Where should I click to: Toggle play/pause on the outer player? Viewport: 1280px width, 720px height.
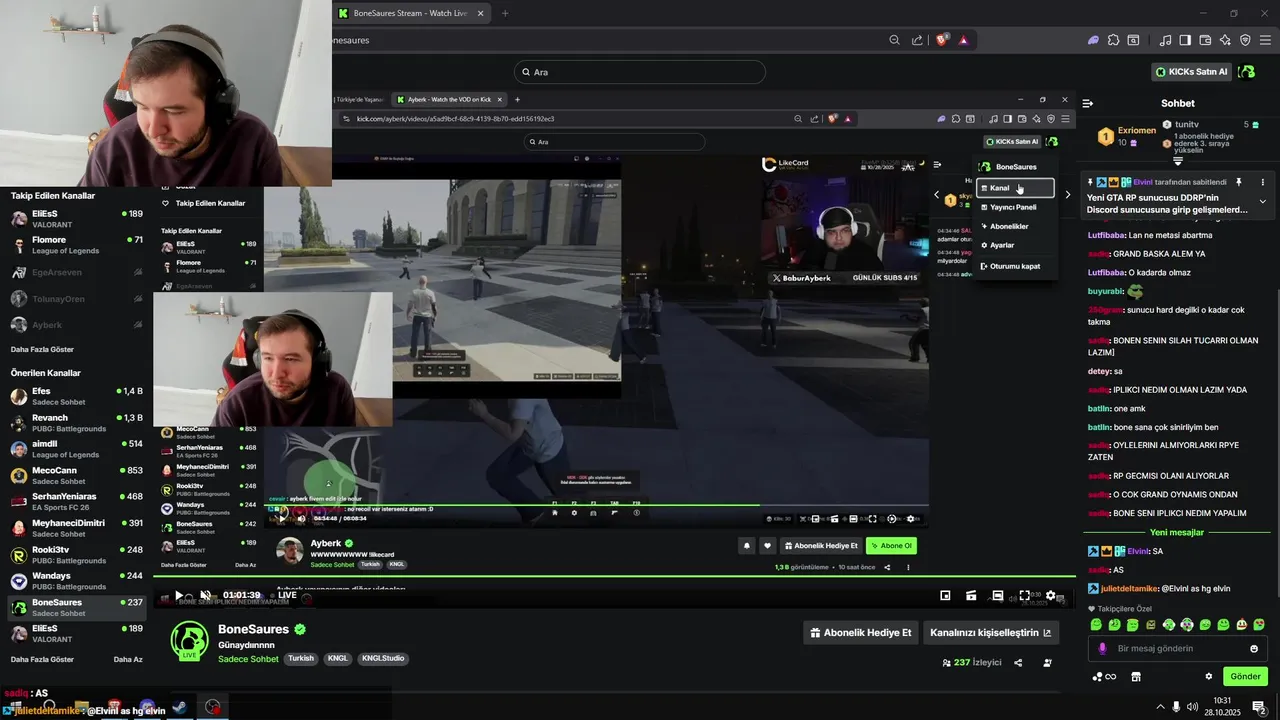[x=179, y=595]
